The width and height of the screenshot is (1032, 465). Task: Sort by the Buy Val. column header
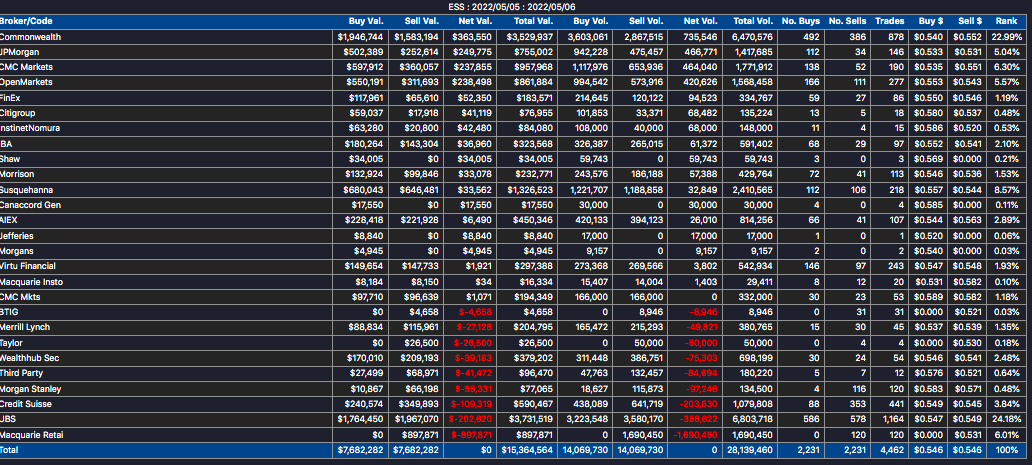[x=367, y=21]
